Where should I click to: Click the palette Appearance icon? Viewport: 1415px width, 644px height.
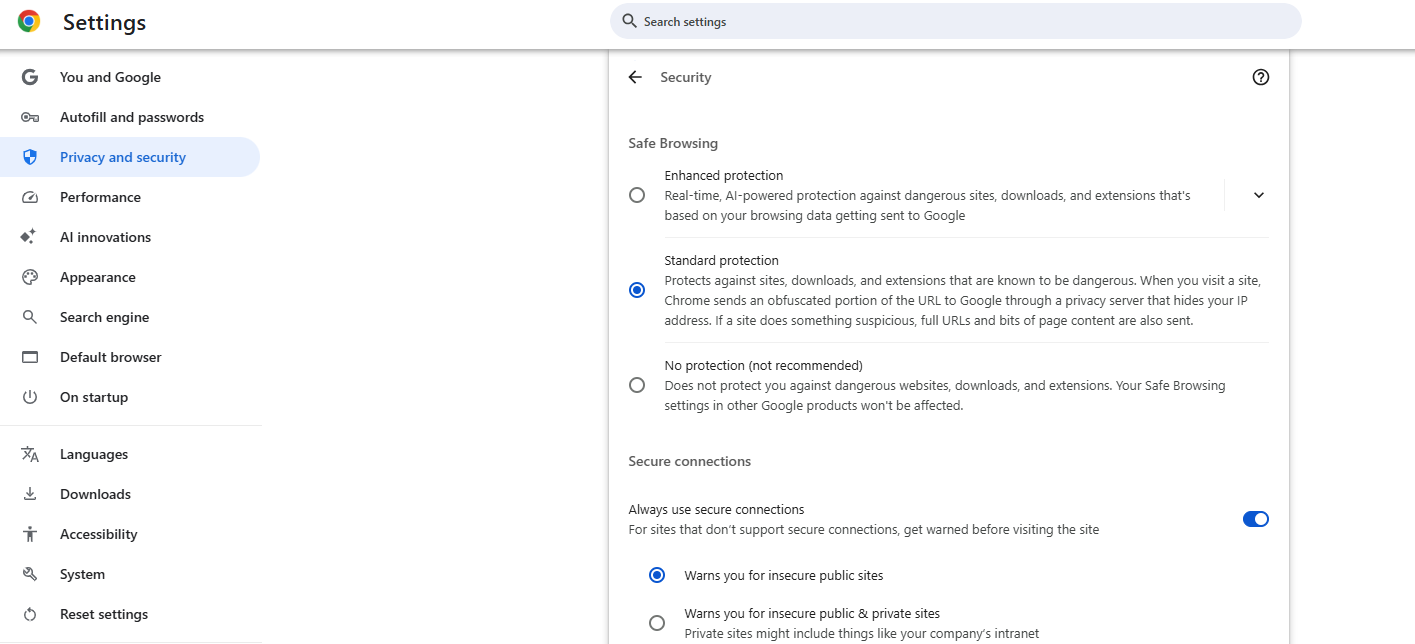click(x=30, y=277)
